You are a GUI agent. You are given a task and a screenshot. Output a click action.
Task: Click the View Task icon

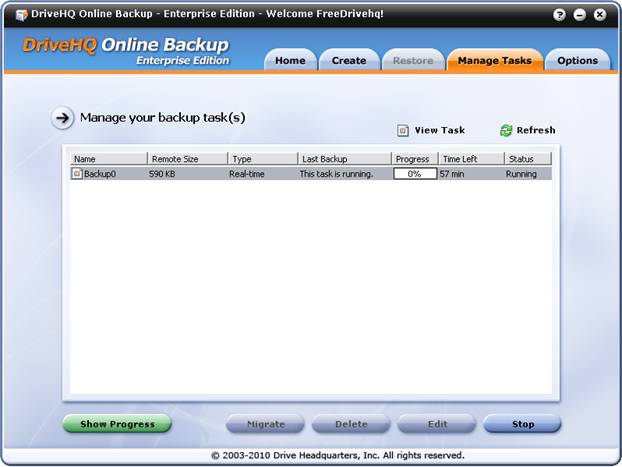pyautogui.click(x=403, y=130)
